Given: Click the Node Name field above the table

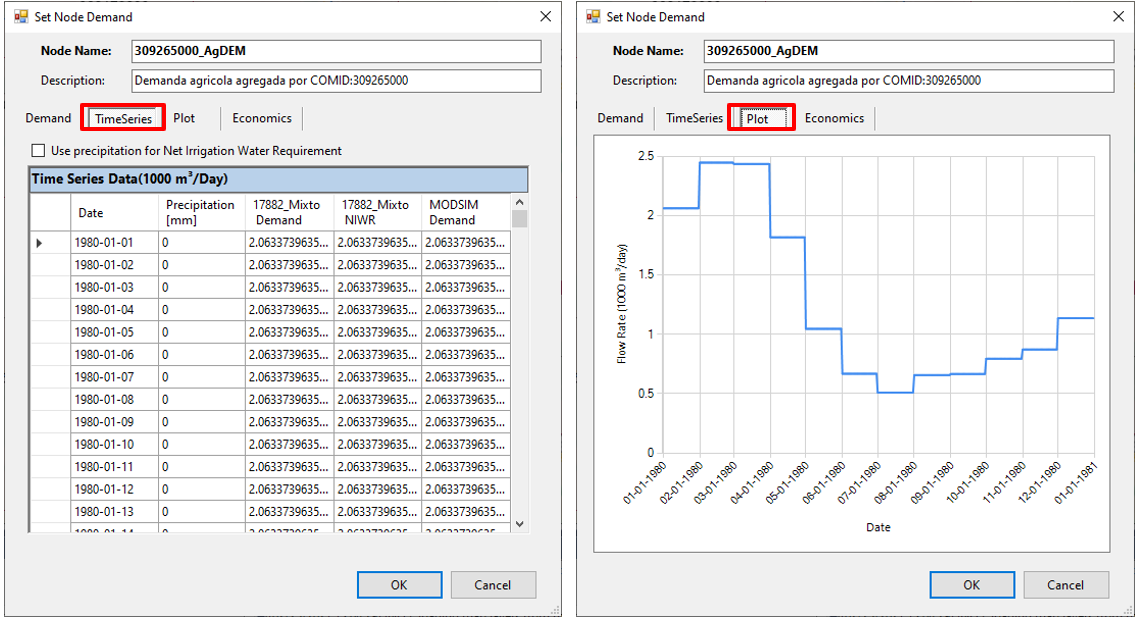Looking at the screenshot, I should point(336,51).
